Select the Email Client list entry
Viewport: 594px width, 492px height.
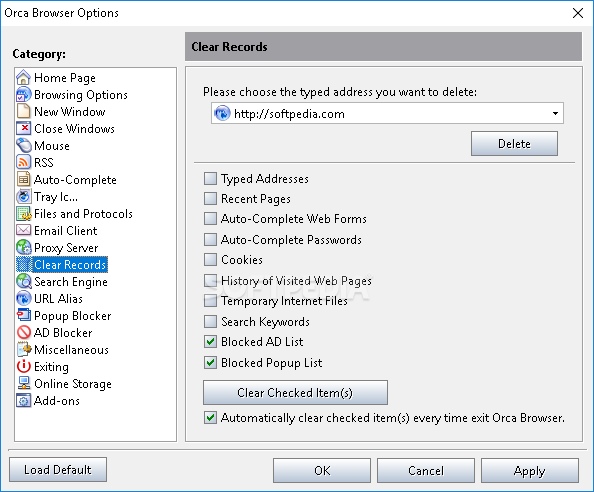[x=66, y=231]
